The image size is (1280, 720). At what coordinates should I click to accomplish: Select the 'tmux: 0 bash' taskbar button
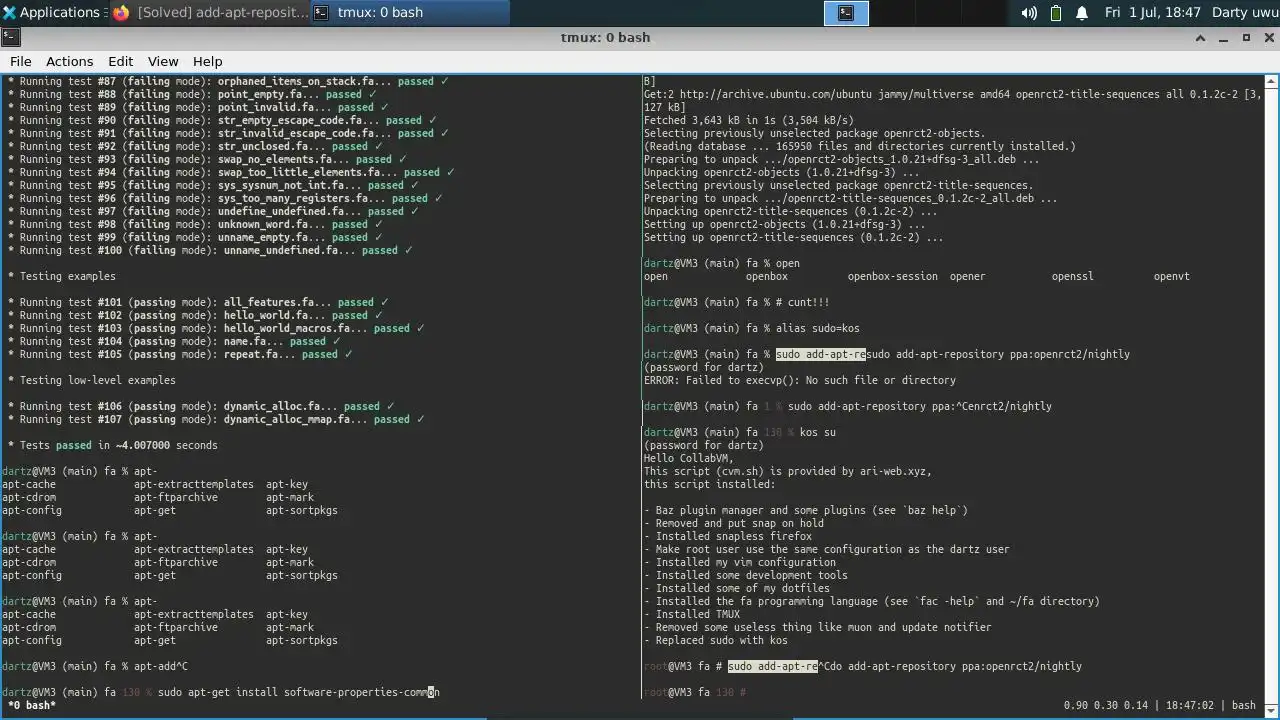410,13
